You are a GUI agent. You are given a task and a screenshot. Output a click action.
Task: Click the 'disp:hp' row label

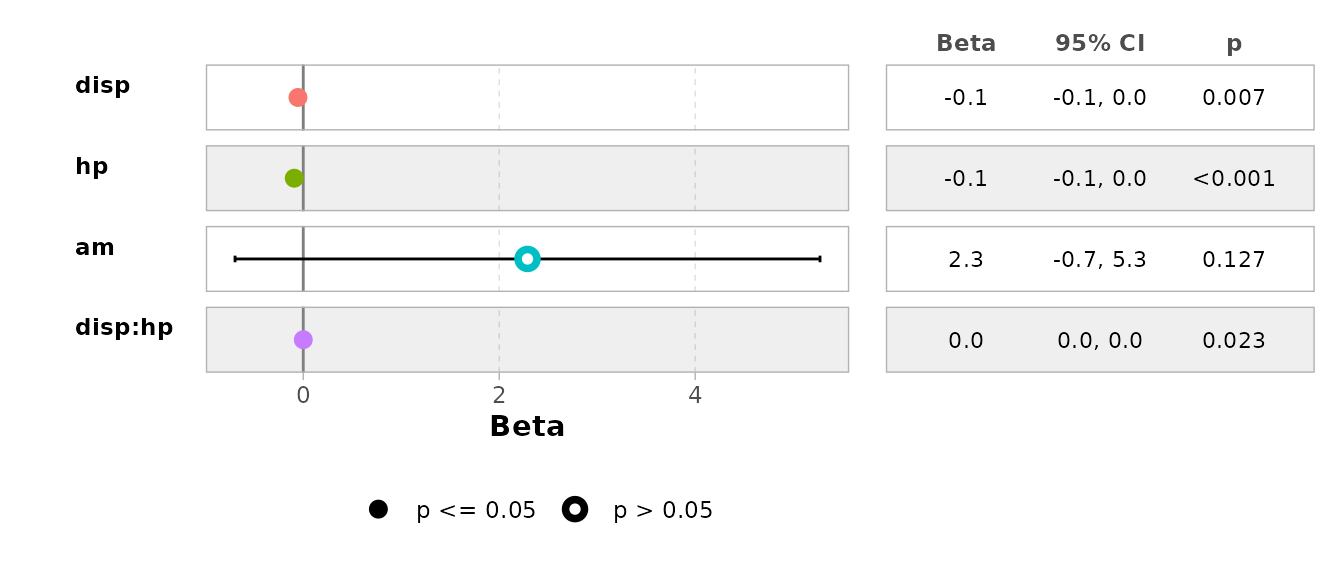click(124, 328)
